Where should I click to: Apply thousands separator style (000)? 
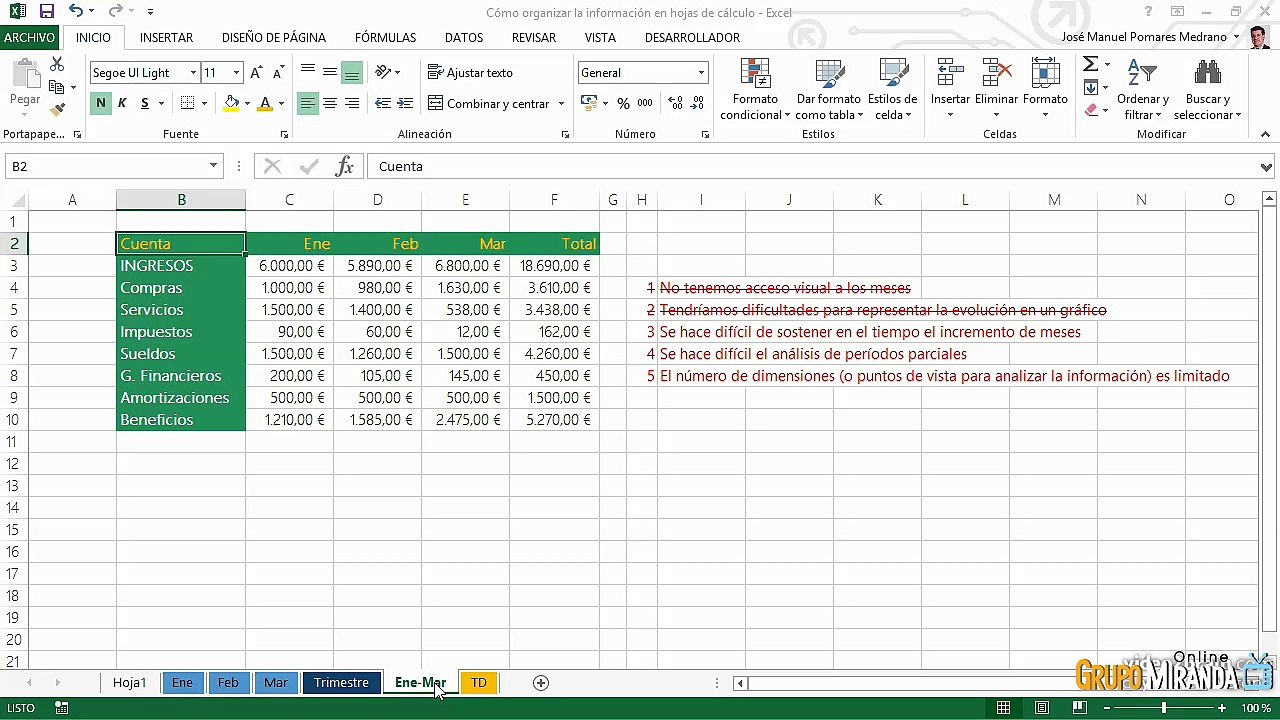[645, 103]
